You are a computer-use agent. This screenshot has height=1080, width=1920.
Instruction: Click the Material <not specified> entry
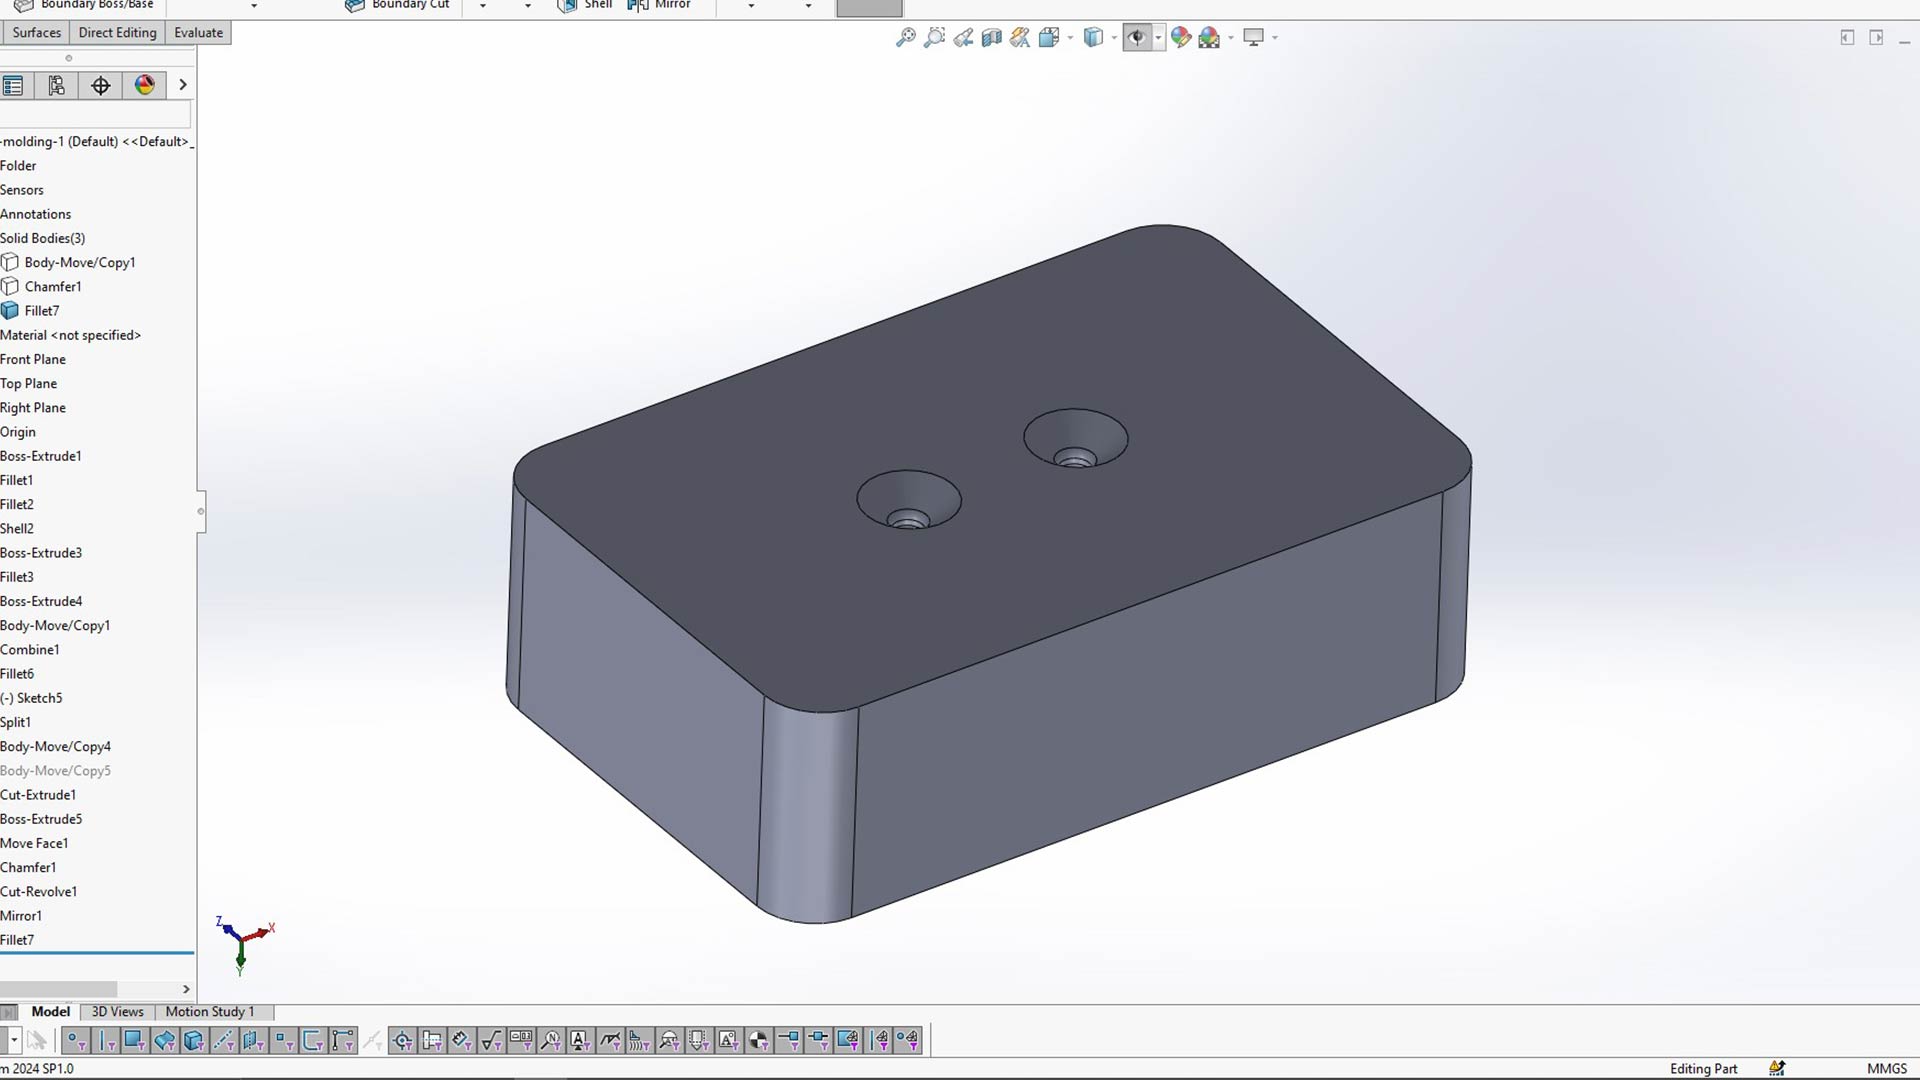[x=71, y=335]
